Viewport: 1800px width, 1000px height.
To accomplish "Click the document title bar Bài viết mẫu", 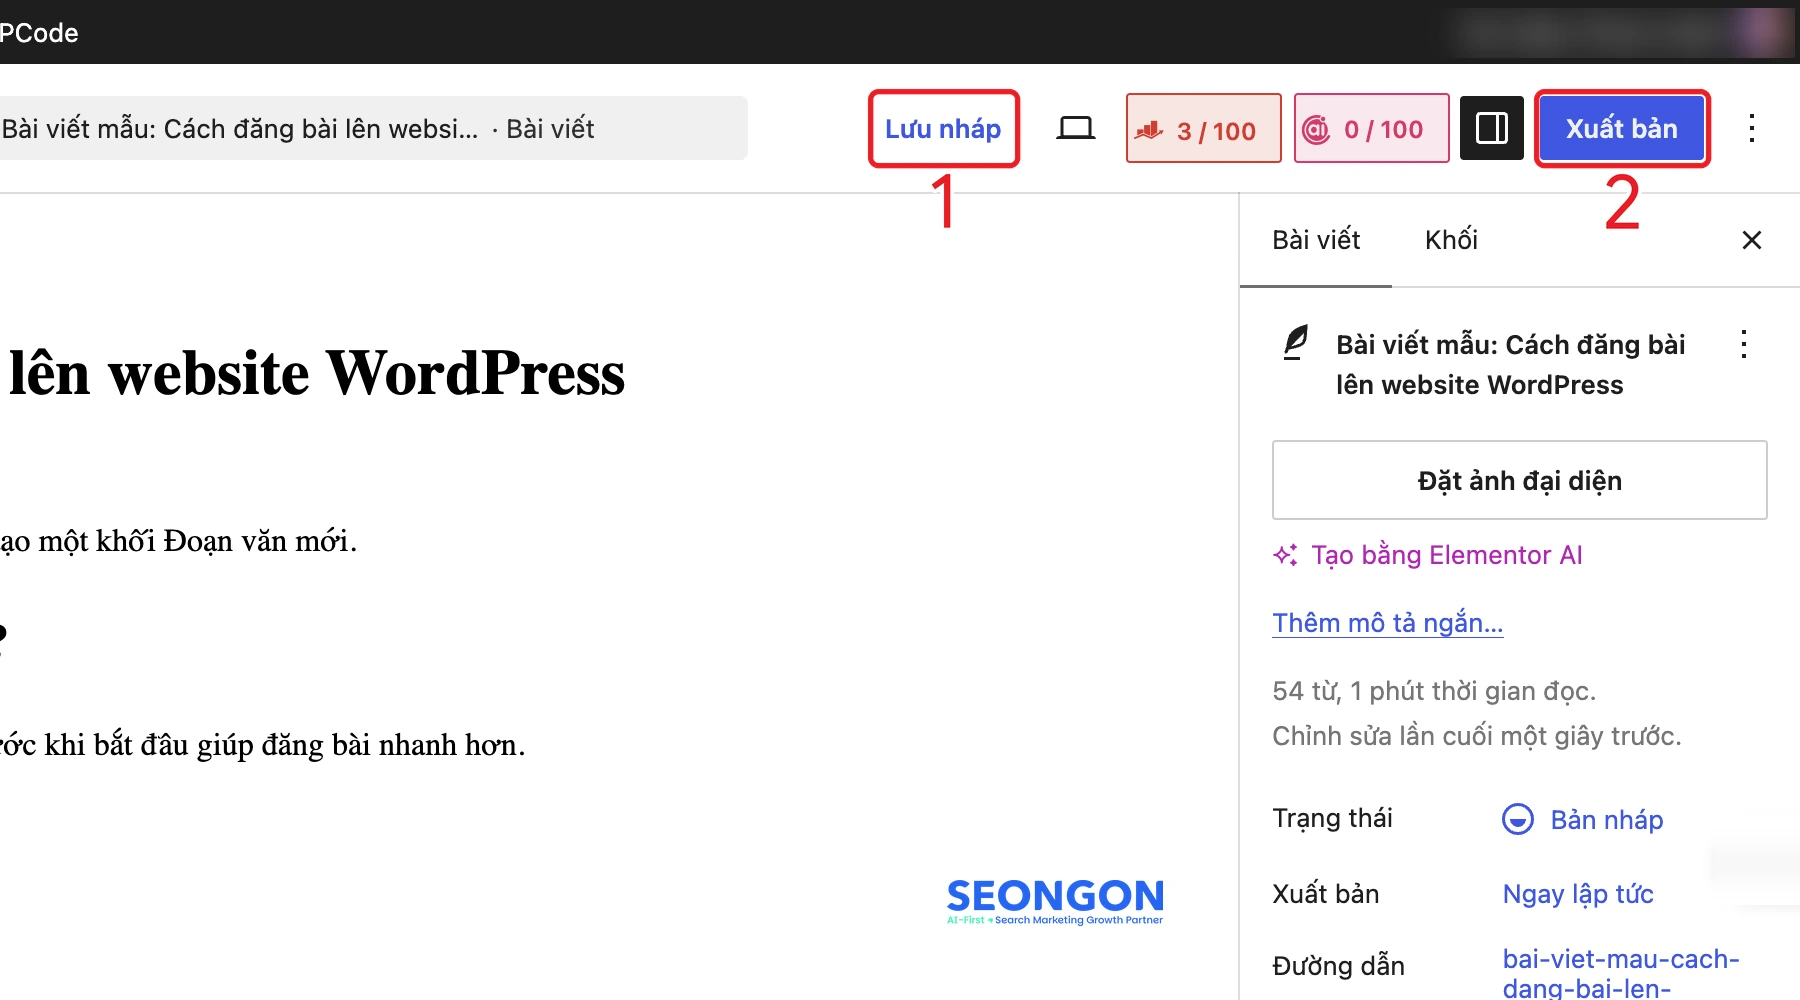I will (372, 128).
